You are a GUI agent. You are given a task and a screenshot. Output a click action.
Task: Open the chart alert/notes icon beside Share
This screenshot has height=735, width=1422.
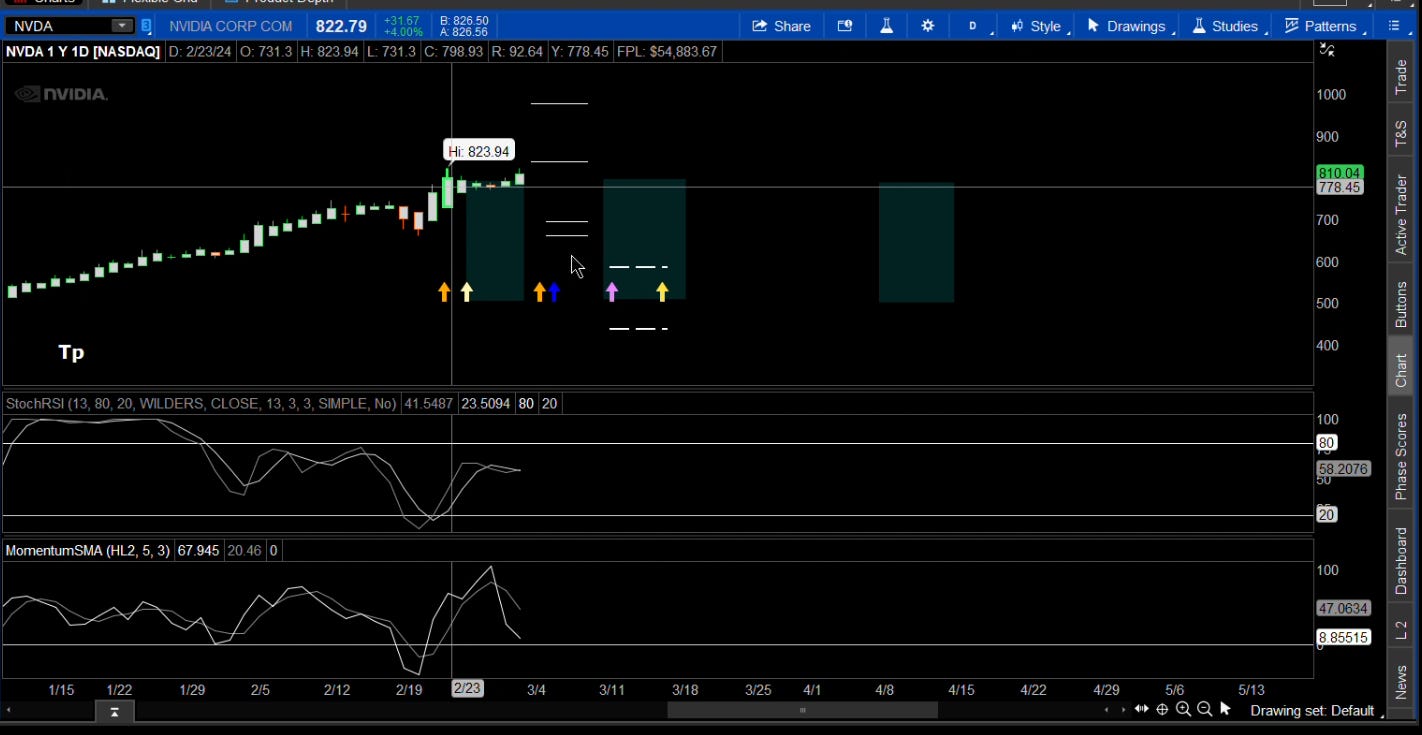(845, 26)
